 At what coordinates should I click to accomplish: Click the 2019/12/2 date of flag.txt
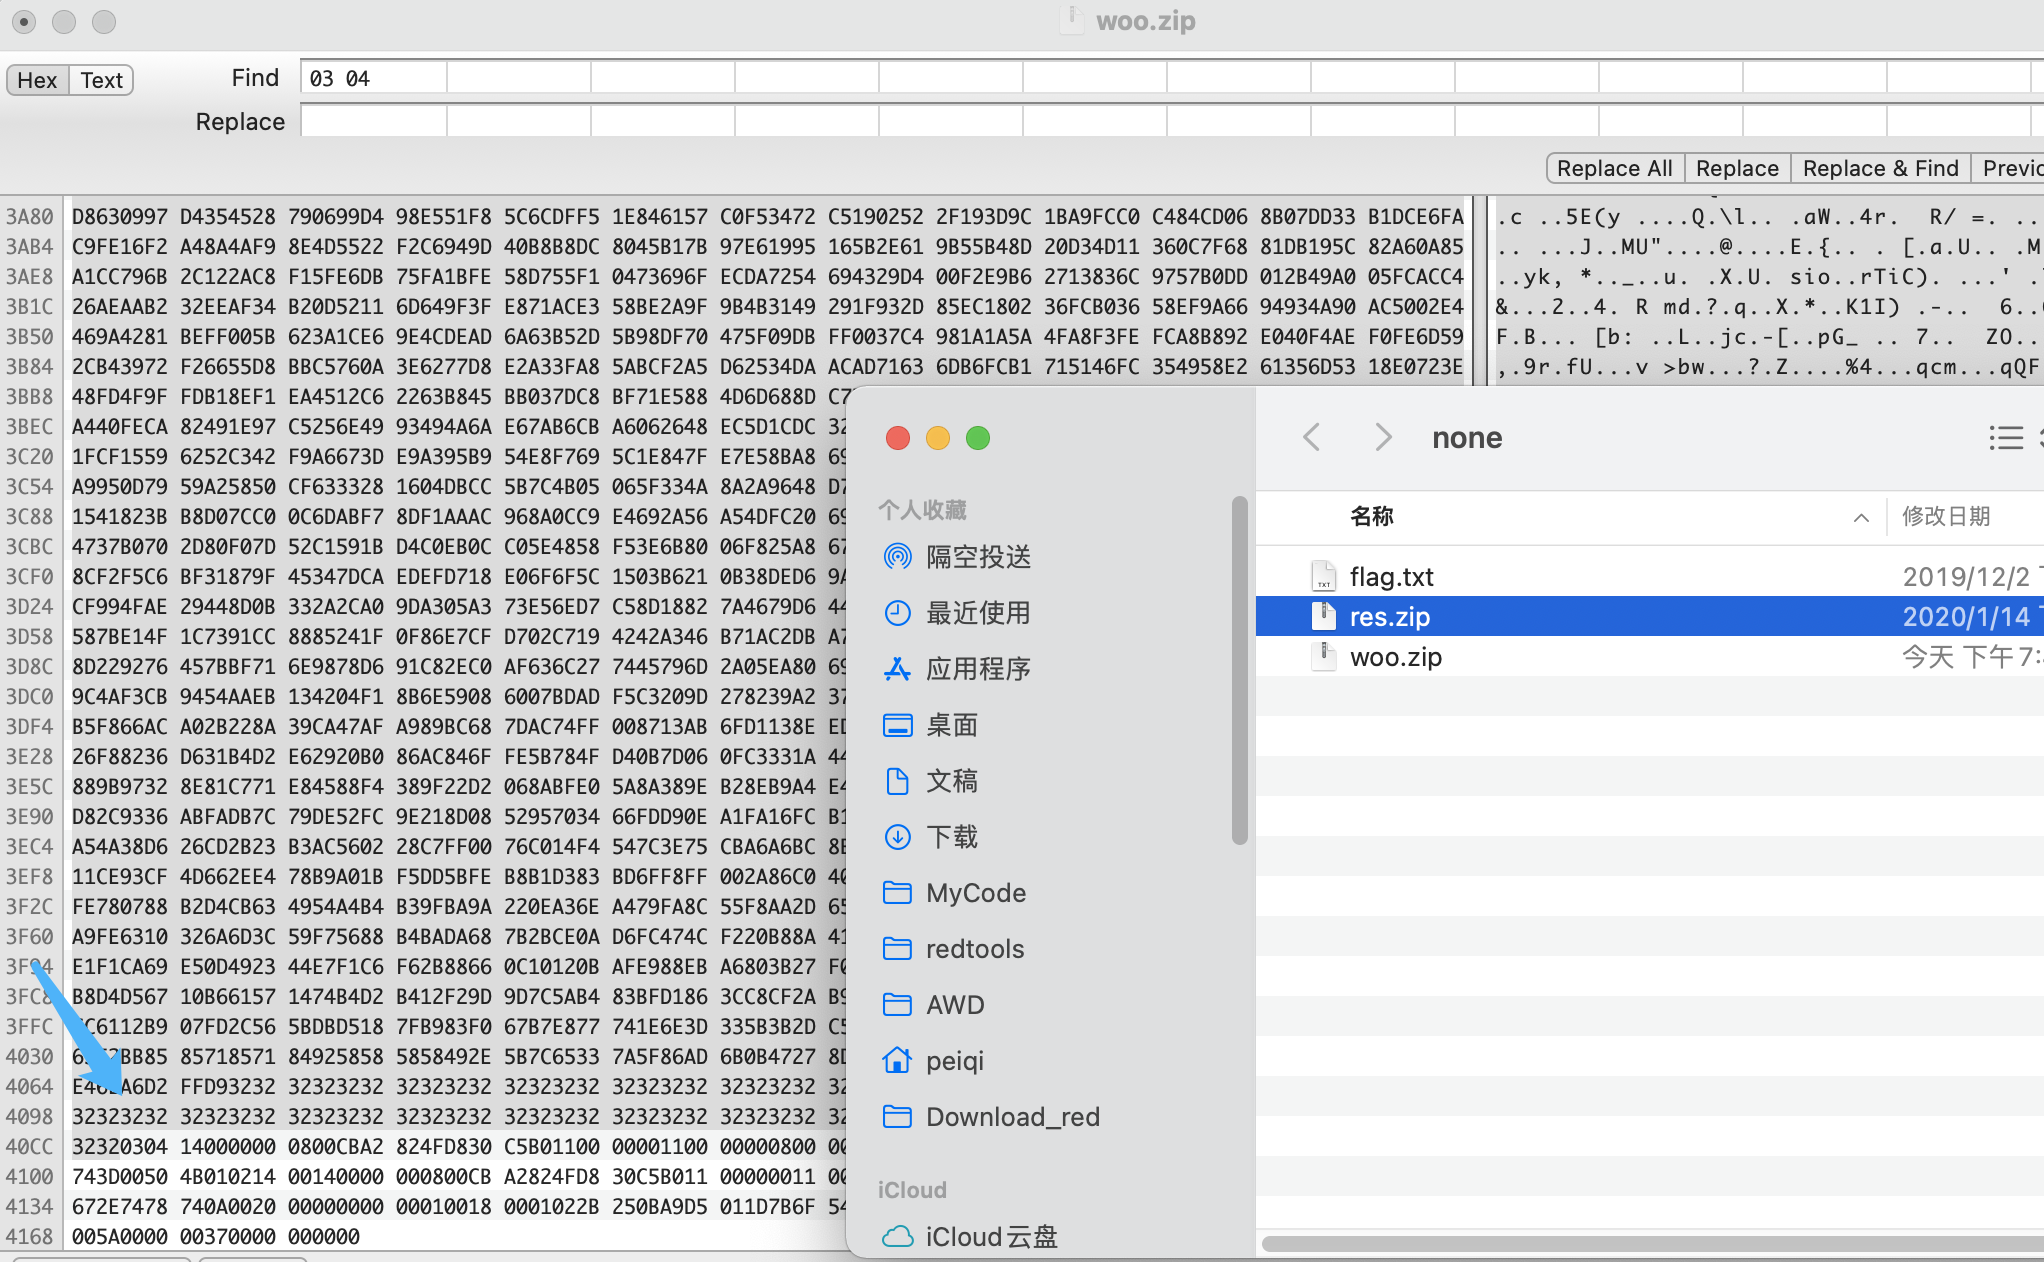click(1966, 577)
